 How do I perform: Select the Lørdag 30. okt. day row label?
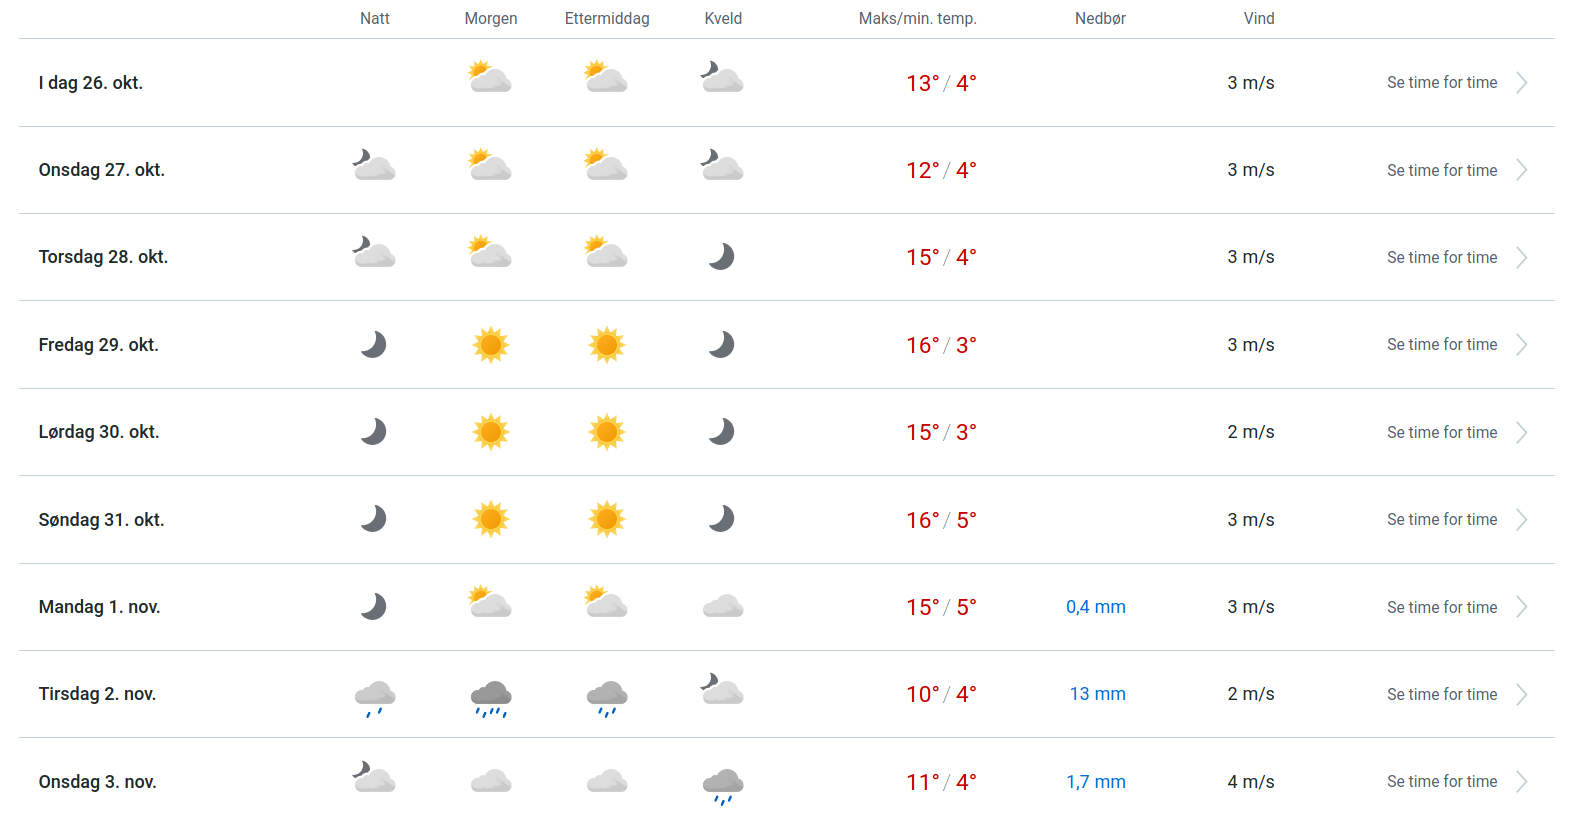point(99,432)
